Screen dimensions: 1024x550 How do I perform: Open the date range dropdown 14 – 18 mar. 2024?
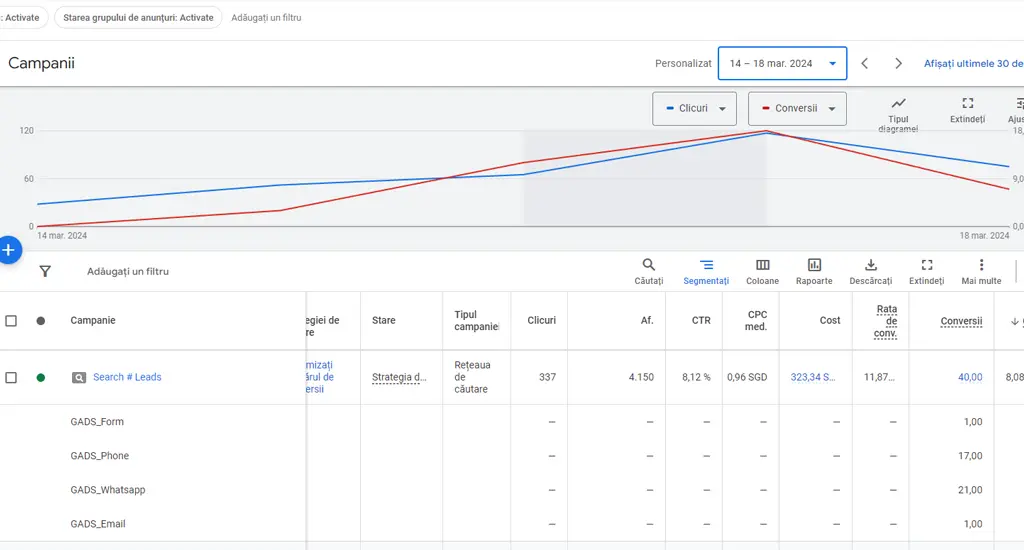tap(782, 63)
